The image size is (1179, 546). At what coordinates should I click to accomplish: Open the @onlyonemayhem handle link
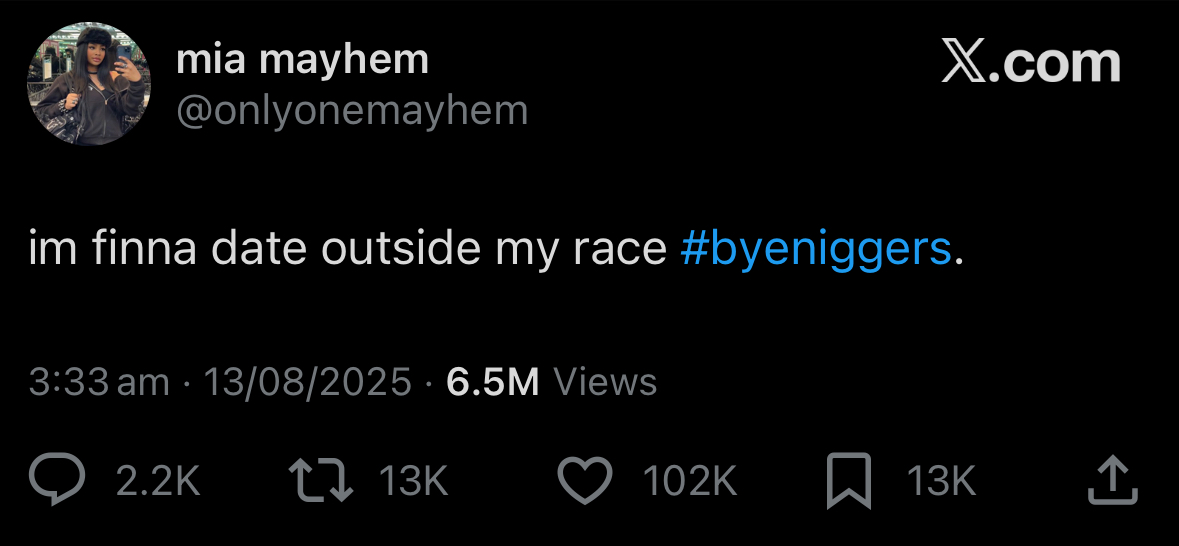352,111
